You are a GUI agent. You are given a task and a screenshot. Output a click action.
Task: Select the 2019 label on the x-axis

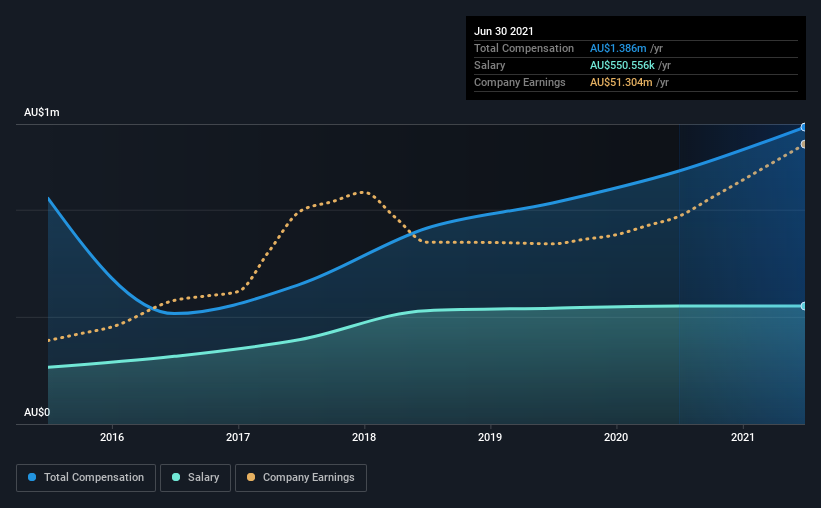pos(490,437)
